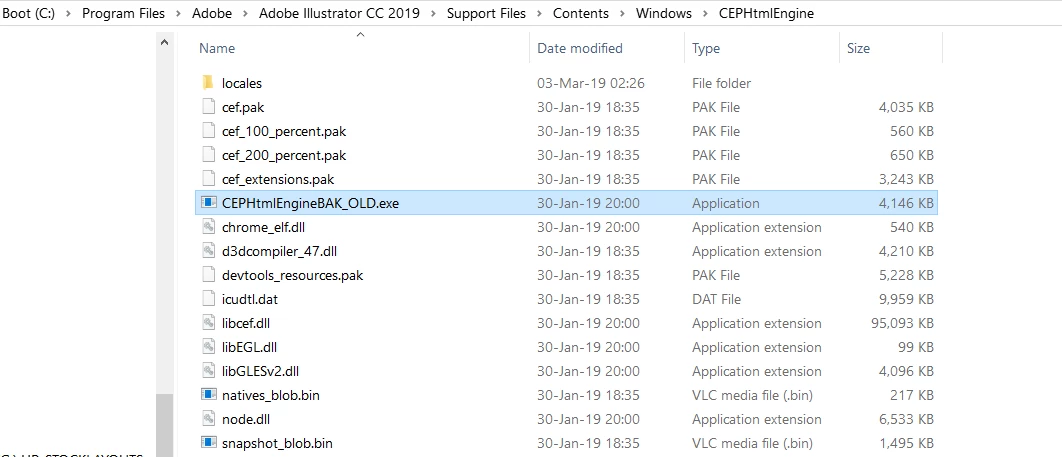1062x457 pixels.
Task: Expand chevron after Windows breadcrumb
Action: click(706, 14)
